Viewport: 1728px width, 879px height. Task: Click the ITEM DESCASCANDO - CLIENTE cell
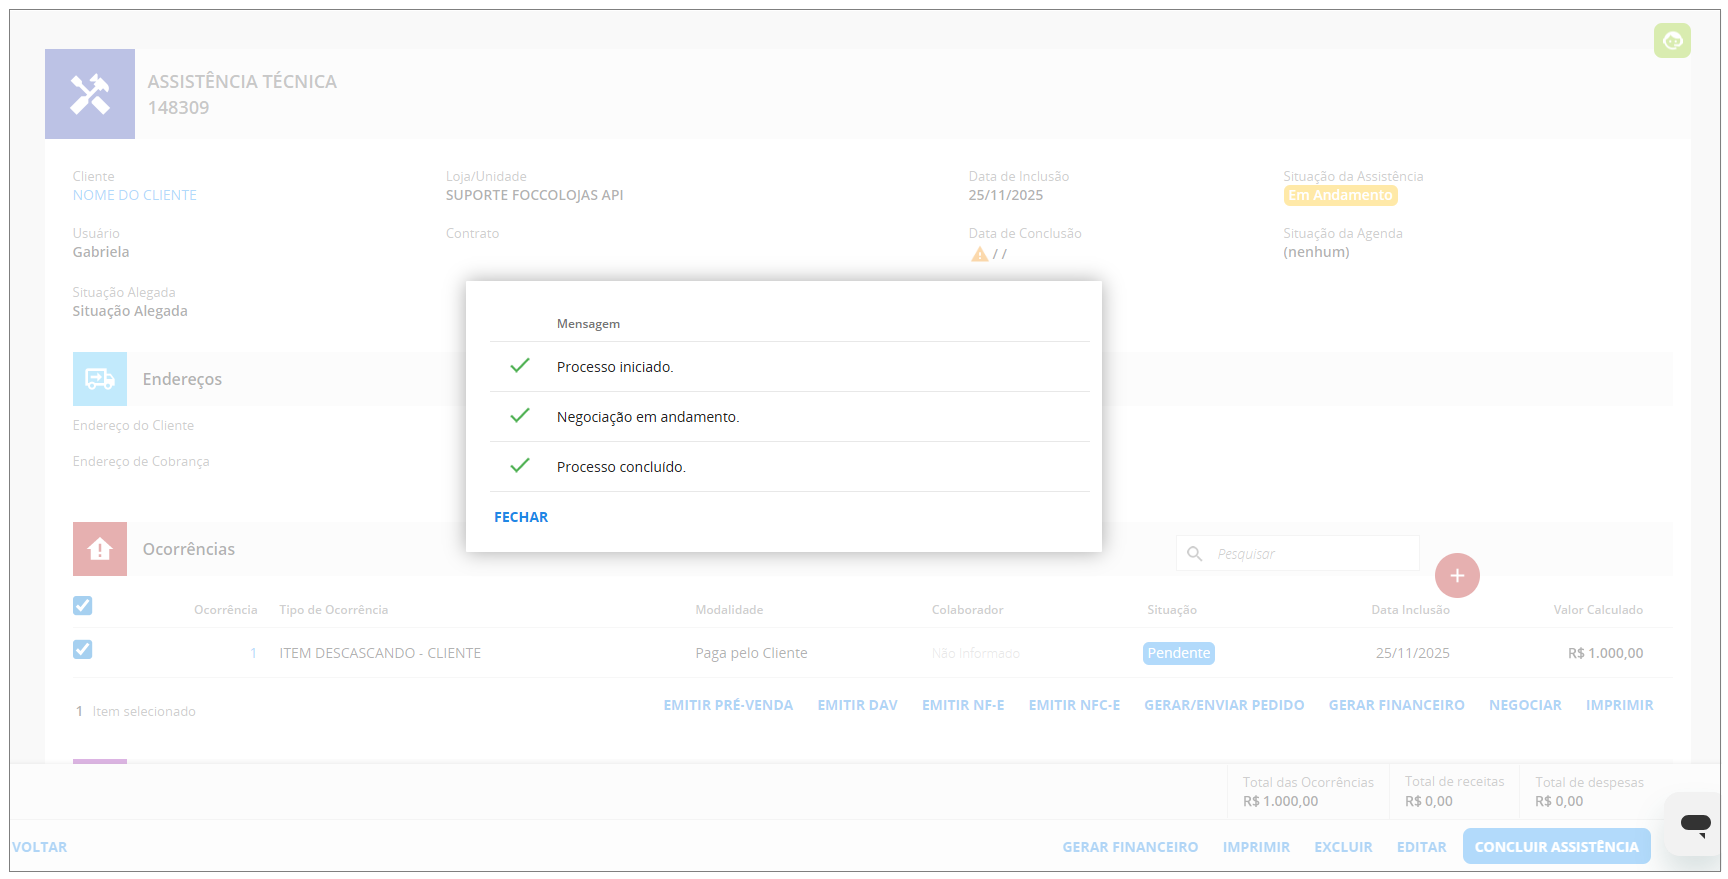pyautogui.click(x=380, y=653)
